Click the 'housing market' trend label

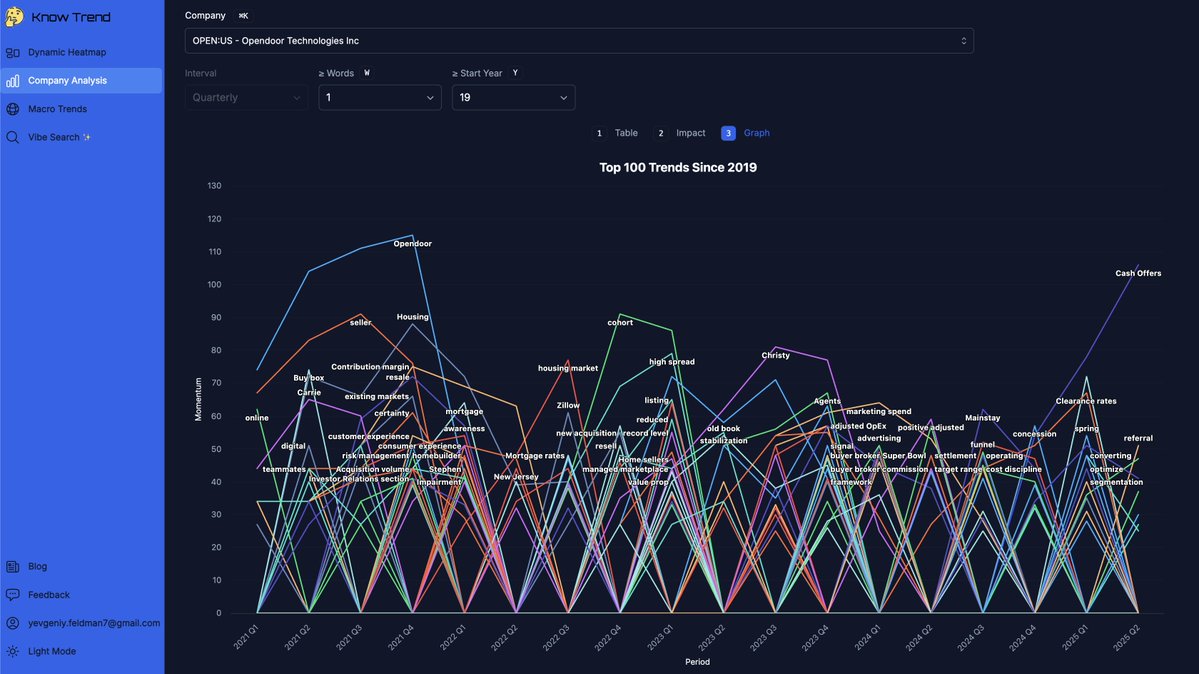pyautogui.click(x=568, y=369)
